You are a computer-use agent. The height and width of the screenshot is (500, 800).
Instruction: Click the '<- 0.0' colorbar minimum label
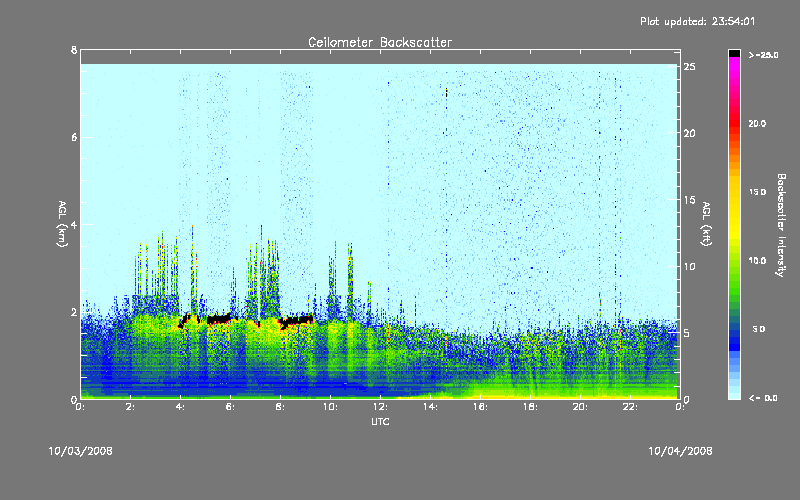tap(763, 398)
